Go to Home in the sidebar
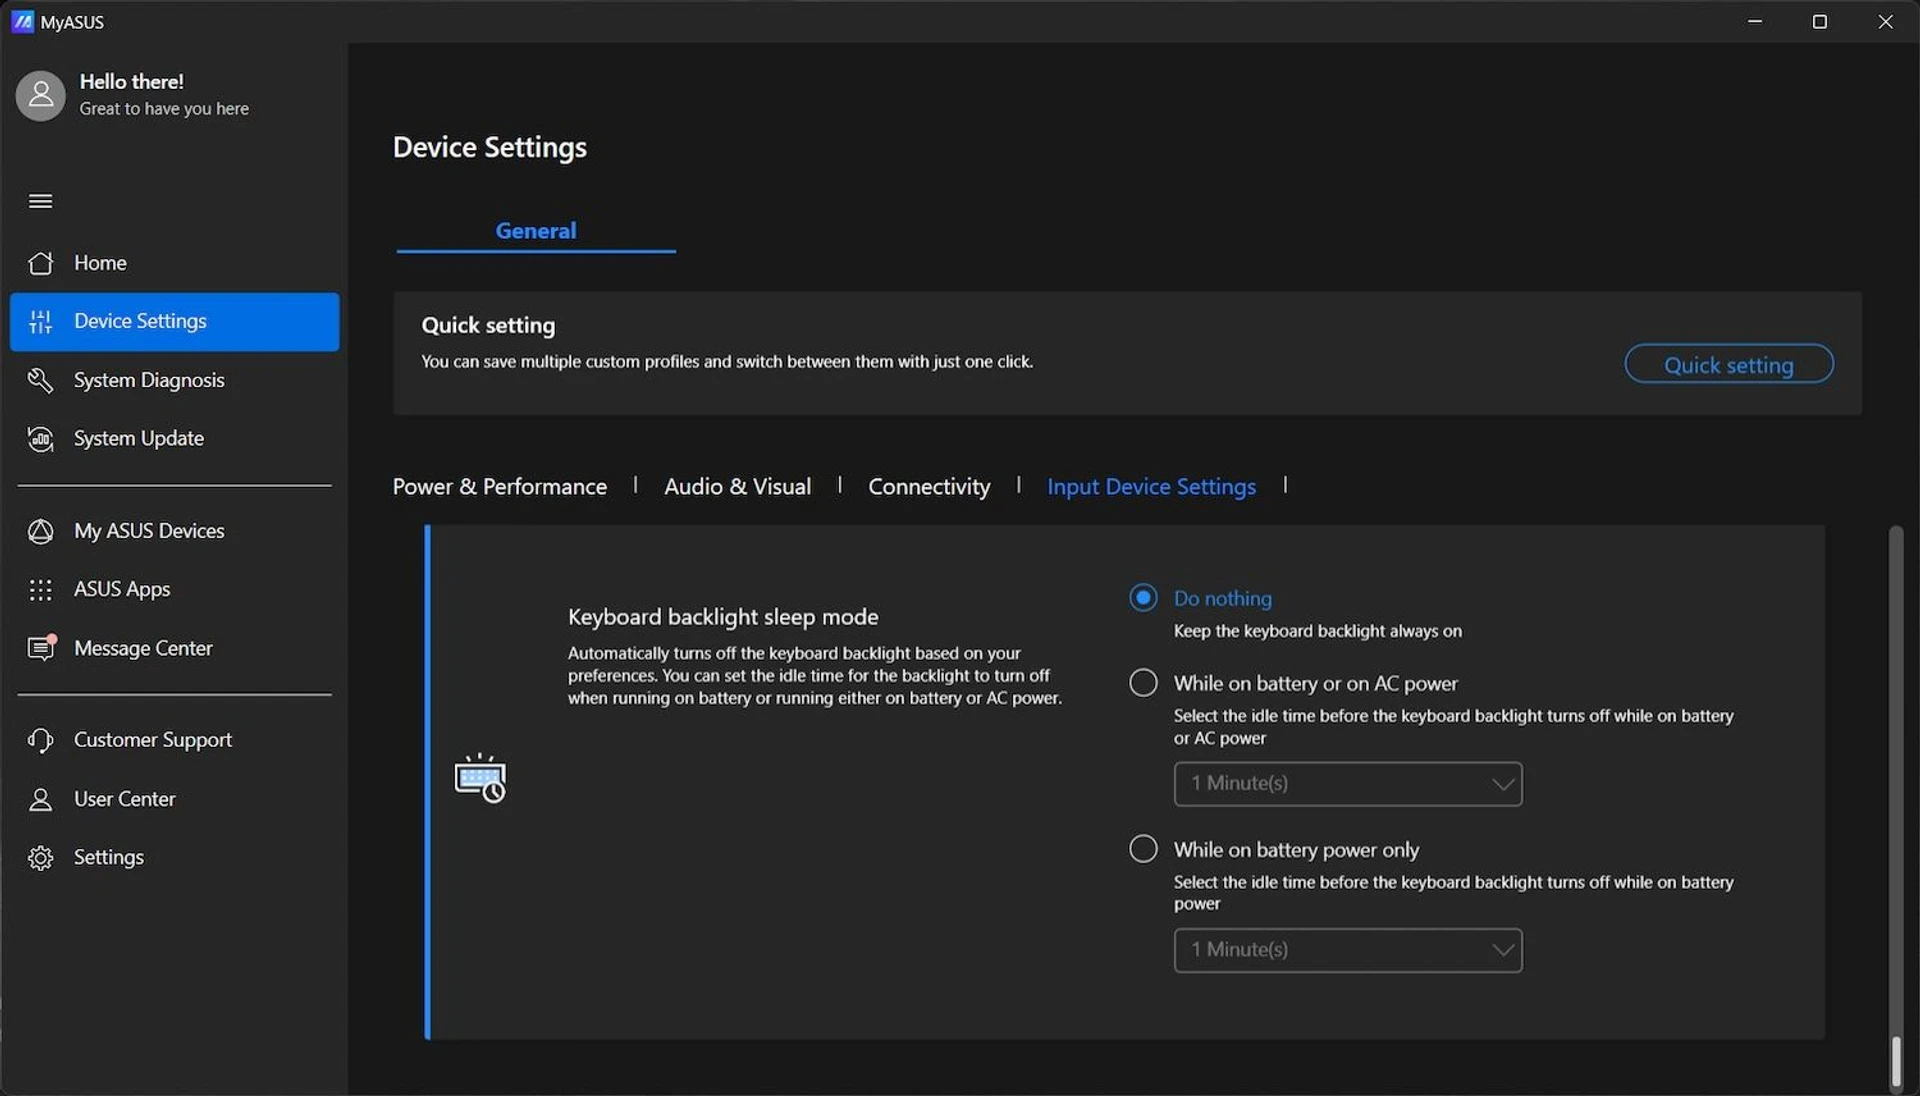The height and width of the screenshot is (1096, 1920). tap(175, 263)
